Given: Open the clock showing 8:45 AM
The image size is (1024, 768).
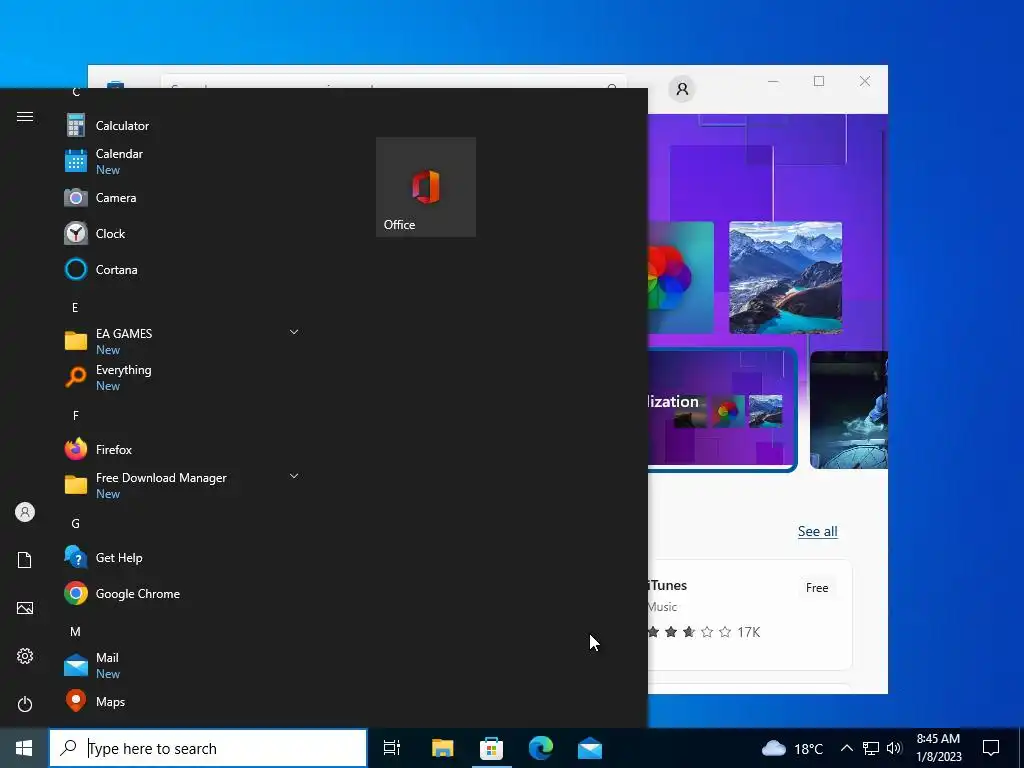Looking at the screenshot, I should [938, 748].
